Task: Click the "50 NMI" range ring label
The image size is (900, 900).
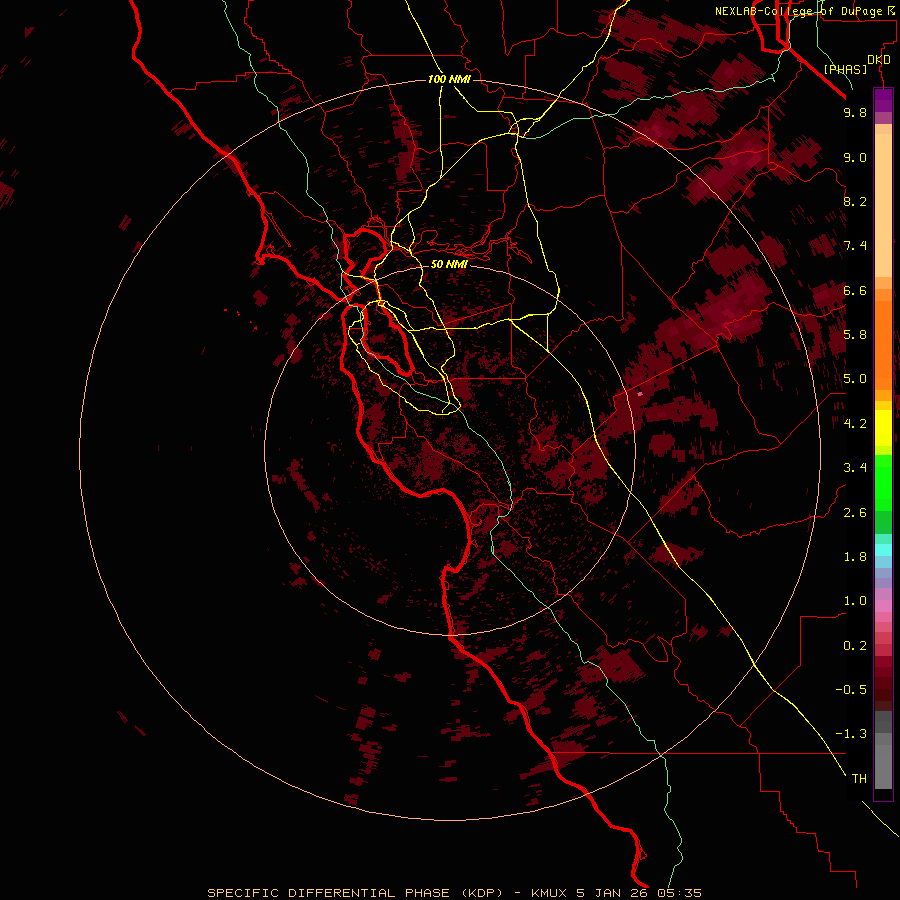Action: pos(449,264)
